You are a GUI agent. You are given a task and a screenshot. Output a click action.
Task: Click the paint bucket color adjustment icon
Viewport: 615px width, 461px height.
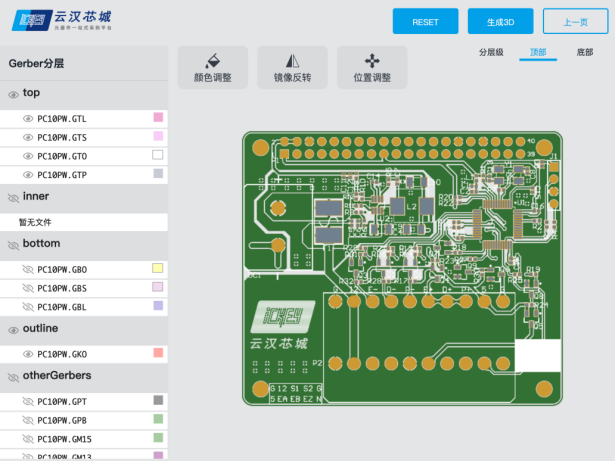pyautogui.click(x=212, y=60)
